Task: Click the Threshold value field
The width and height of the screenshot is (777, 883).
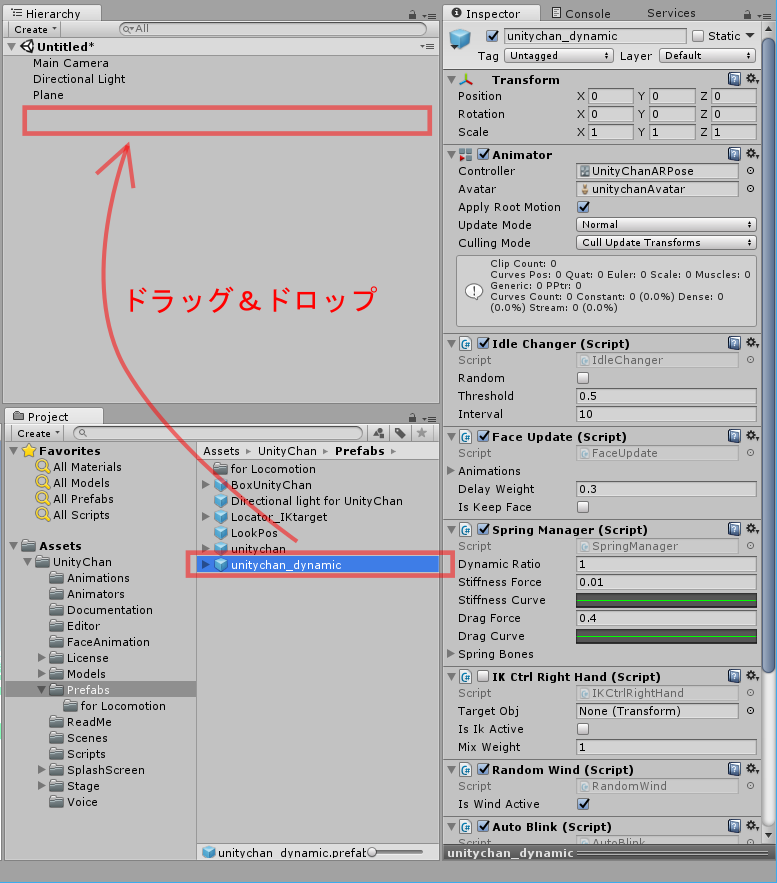Action: tap(666, 396)
